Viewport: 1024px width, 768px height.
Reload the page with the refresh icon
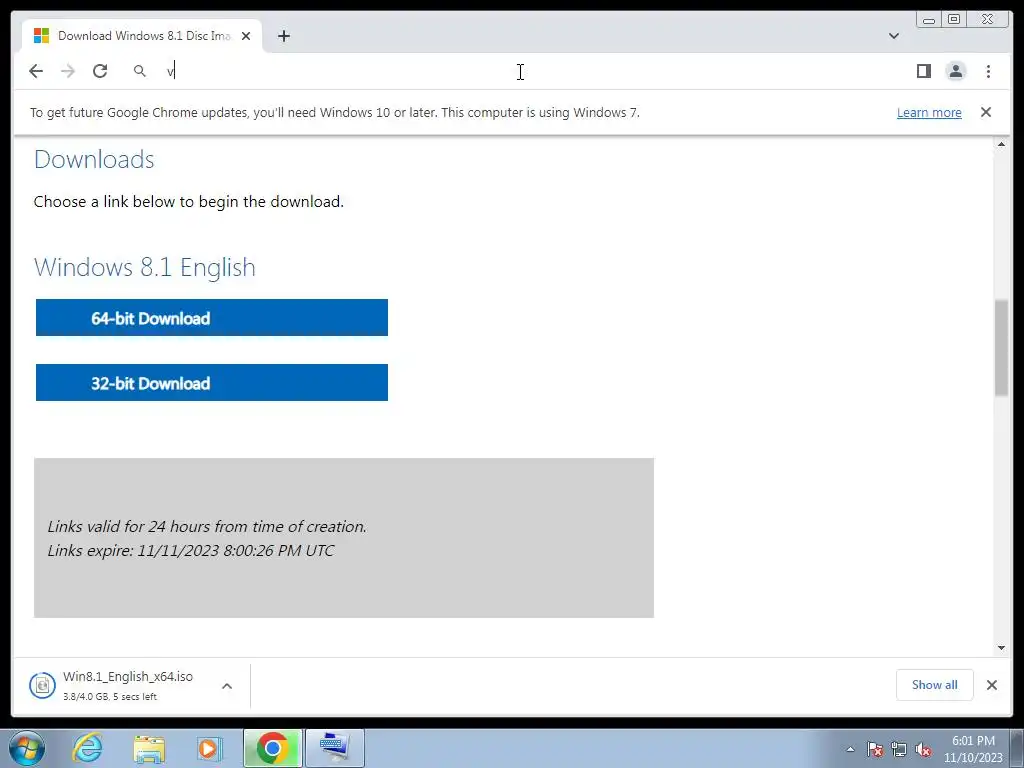coord(100,71)
